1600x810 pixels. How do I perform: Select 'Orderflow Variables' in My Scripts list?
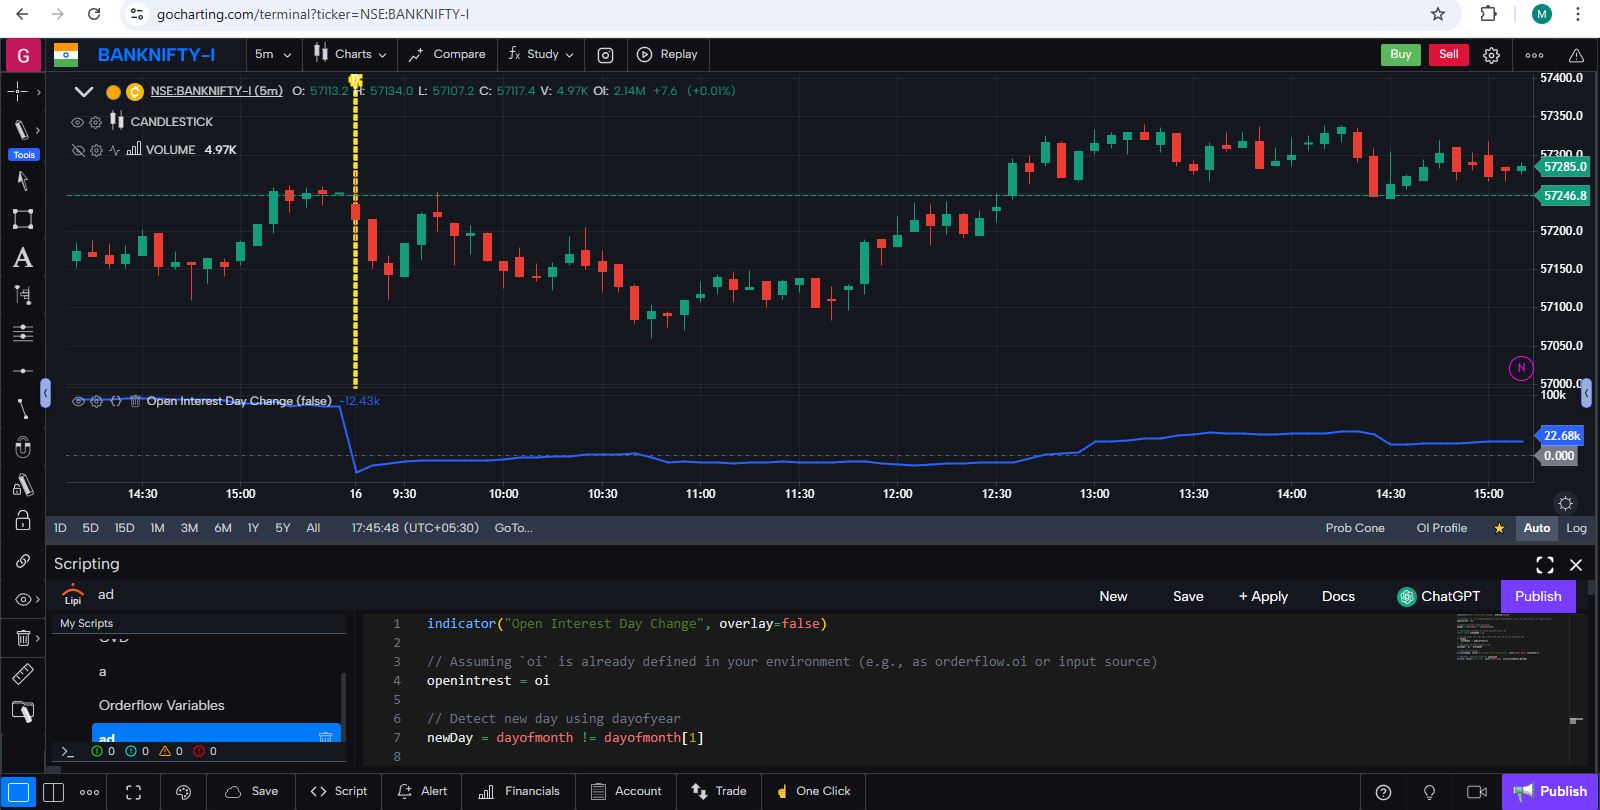(161, 705)
